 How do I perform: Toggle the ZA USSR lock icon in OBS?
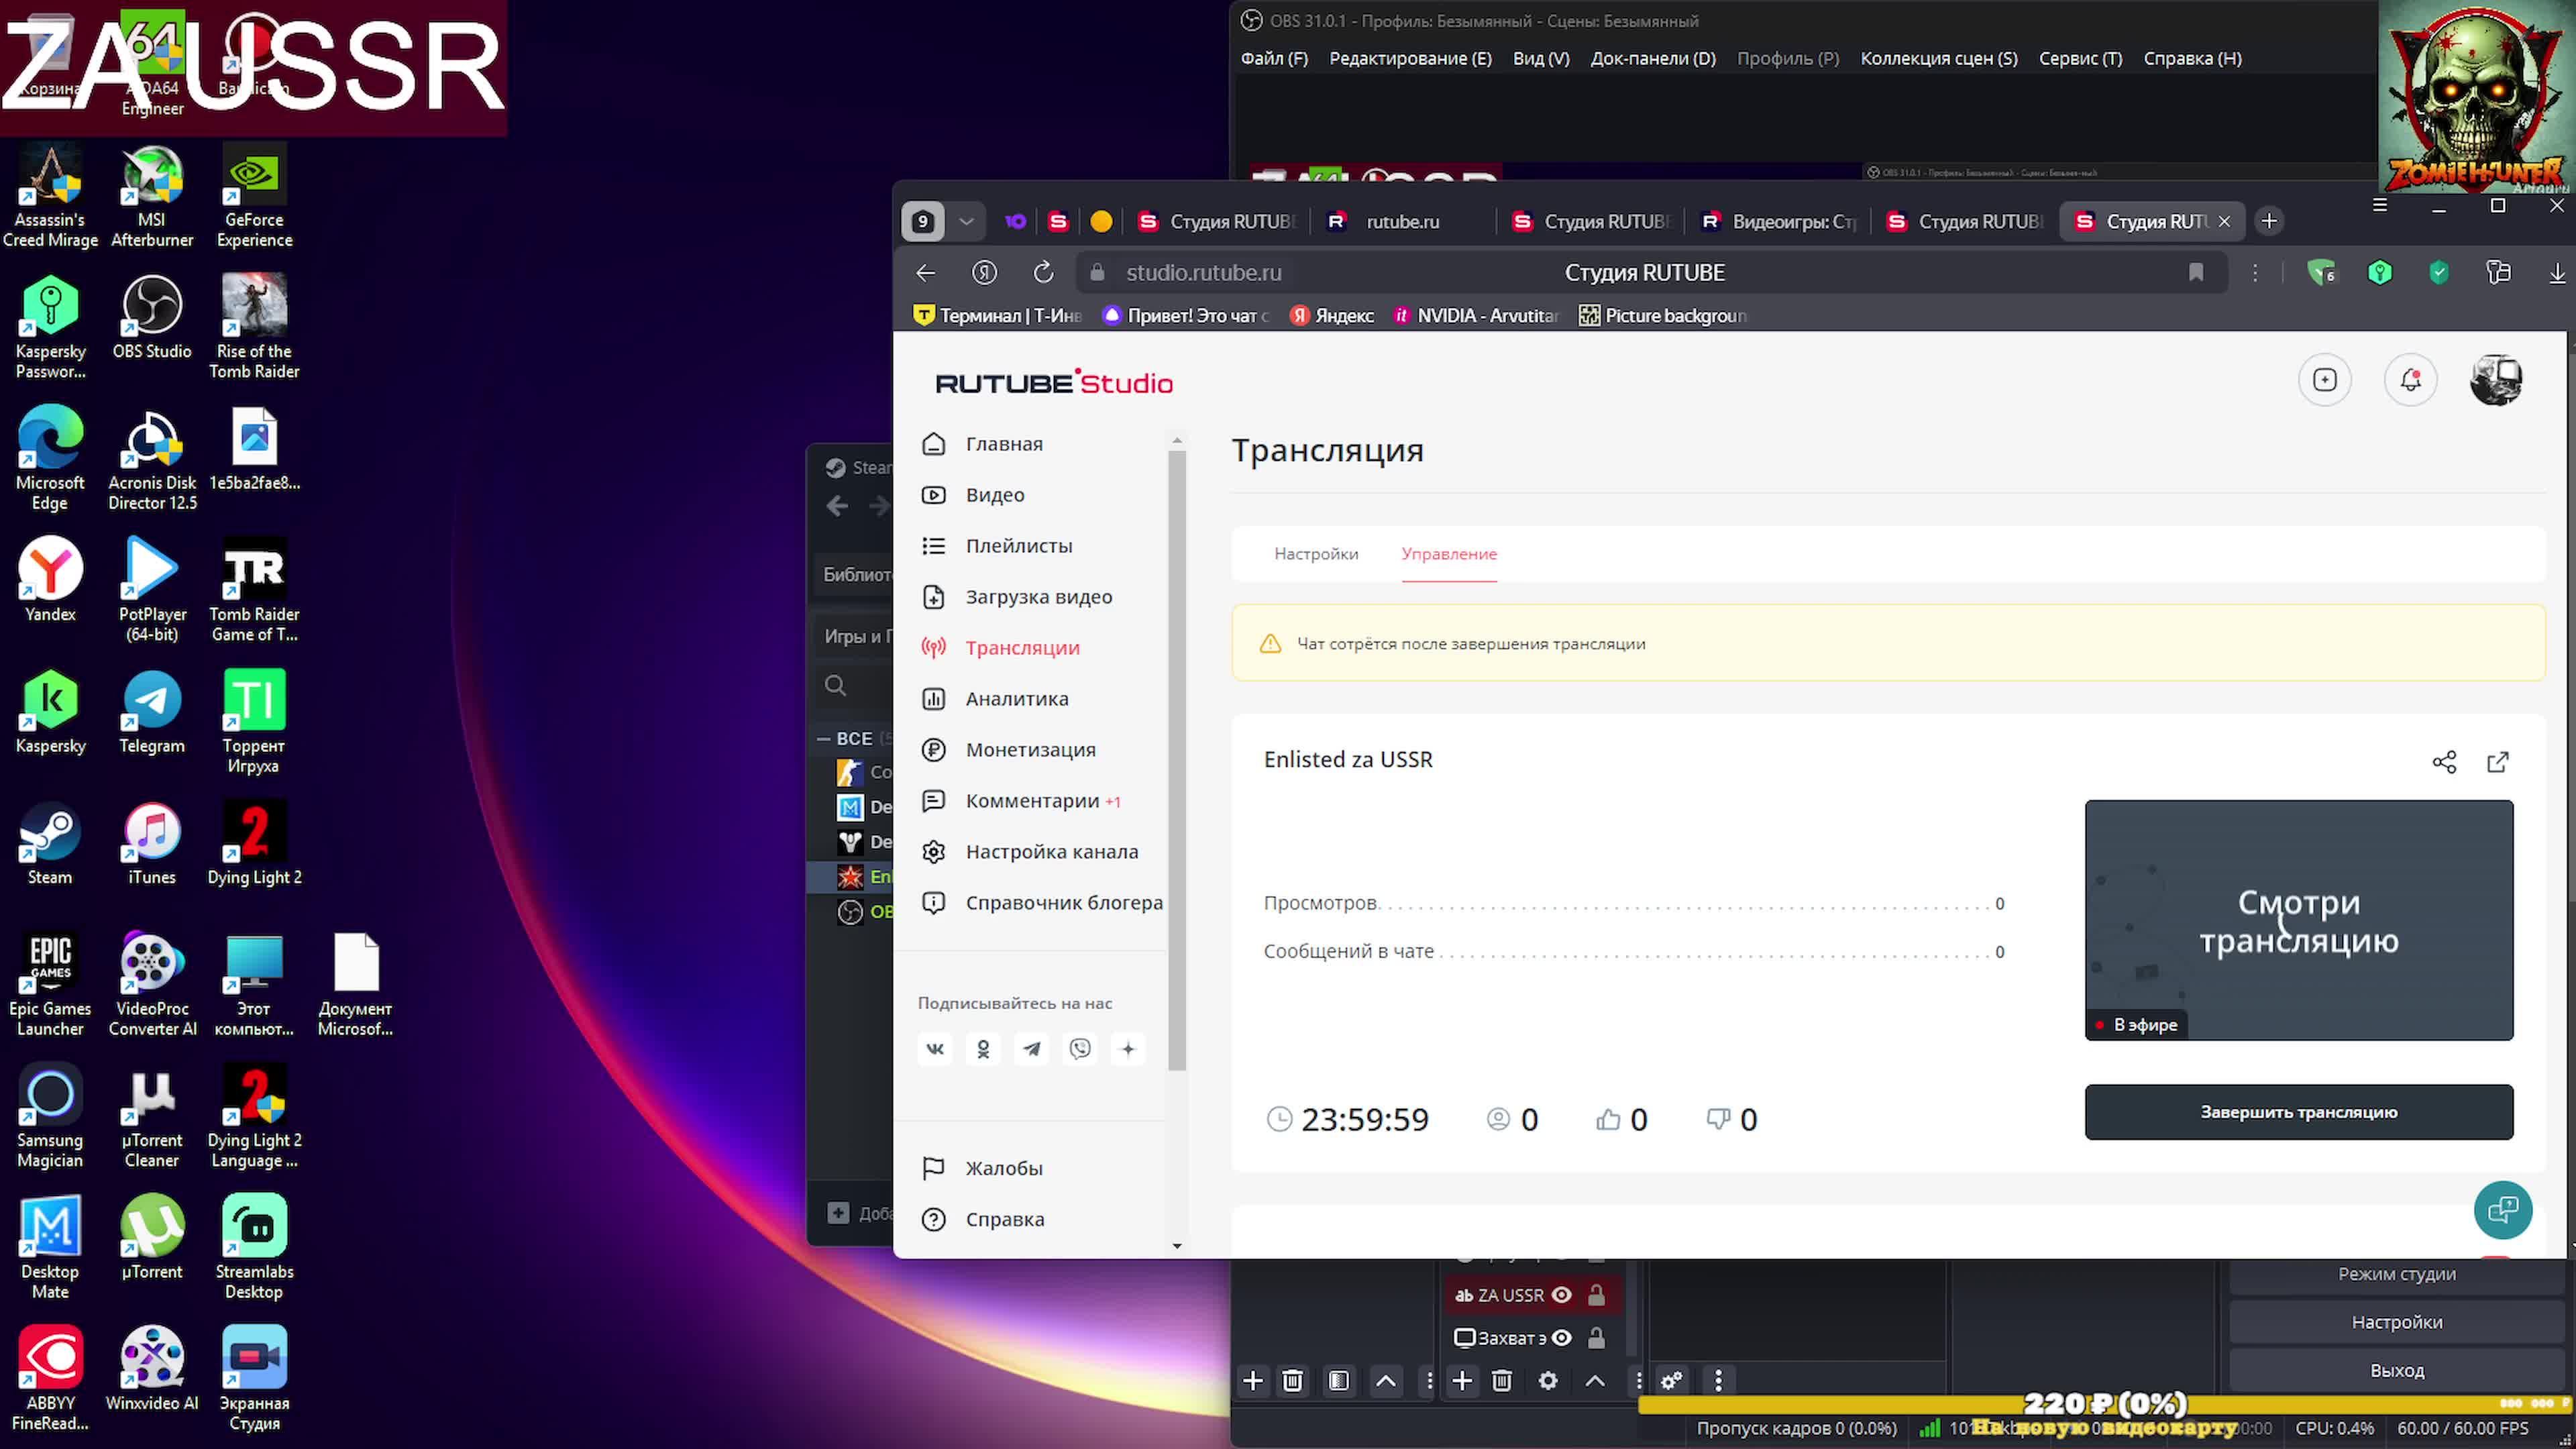tap(1594, 1295)
